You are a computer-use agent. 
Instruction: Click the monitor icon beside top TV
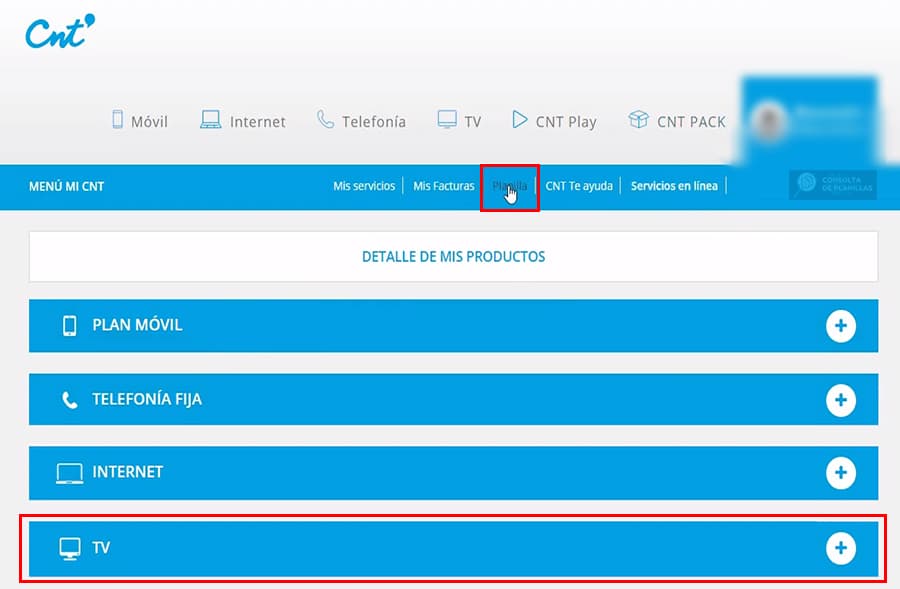tap(447, 120)
